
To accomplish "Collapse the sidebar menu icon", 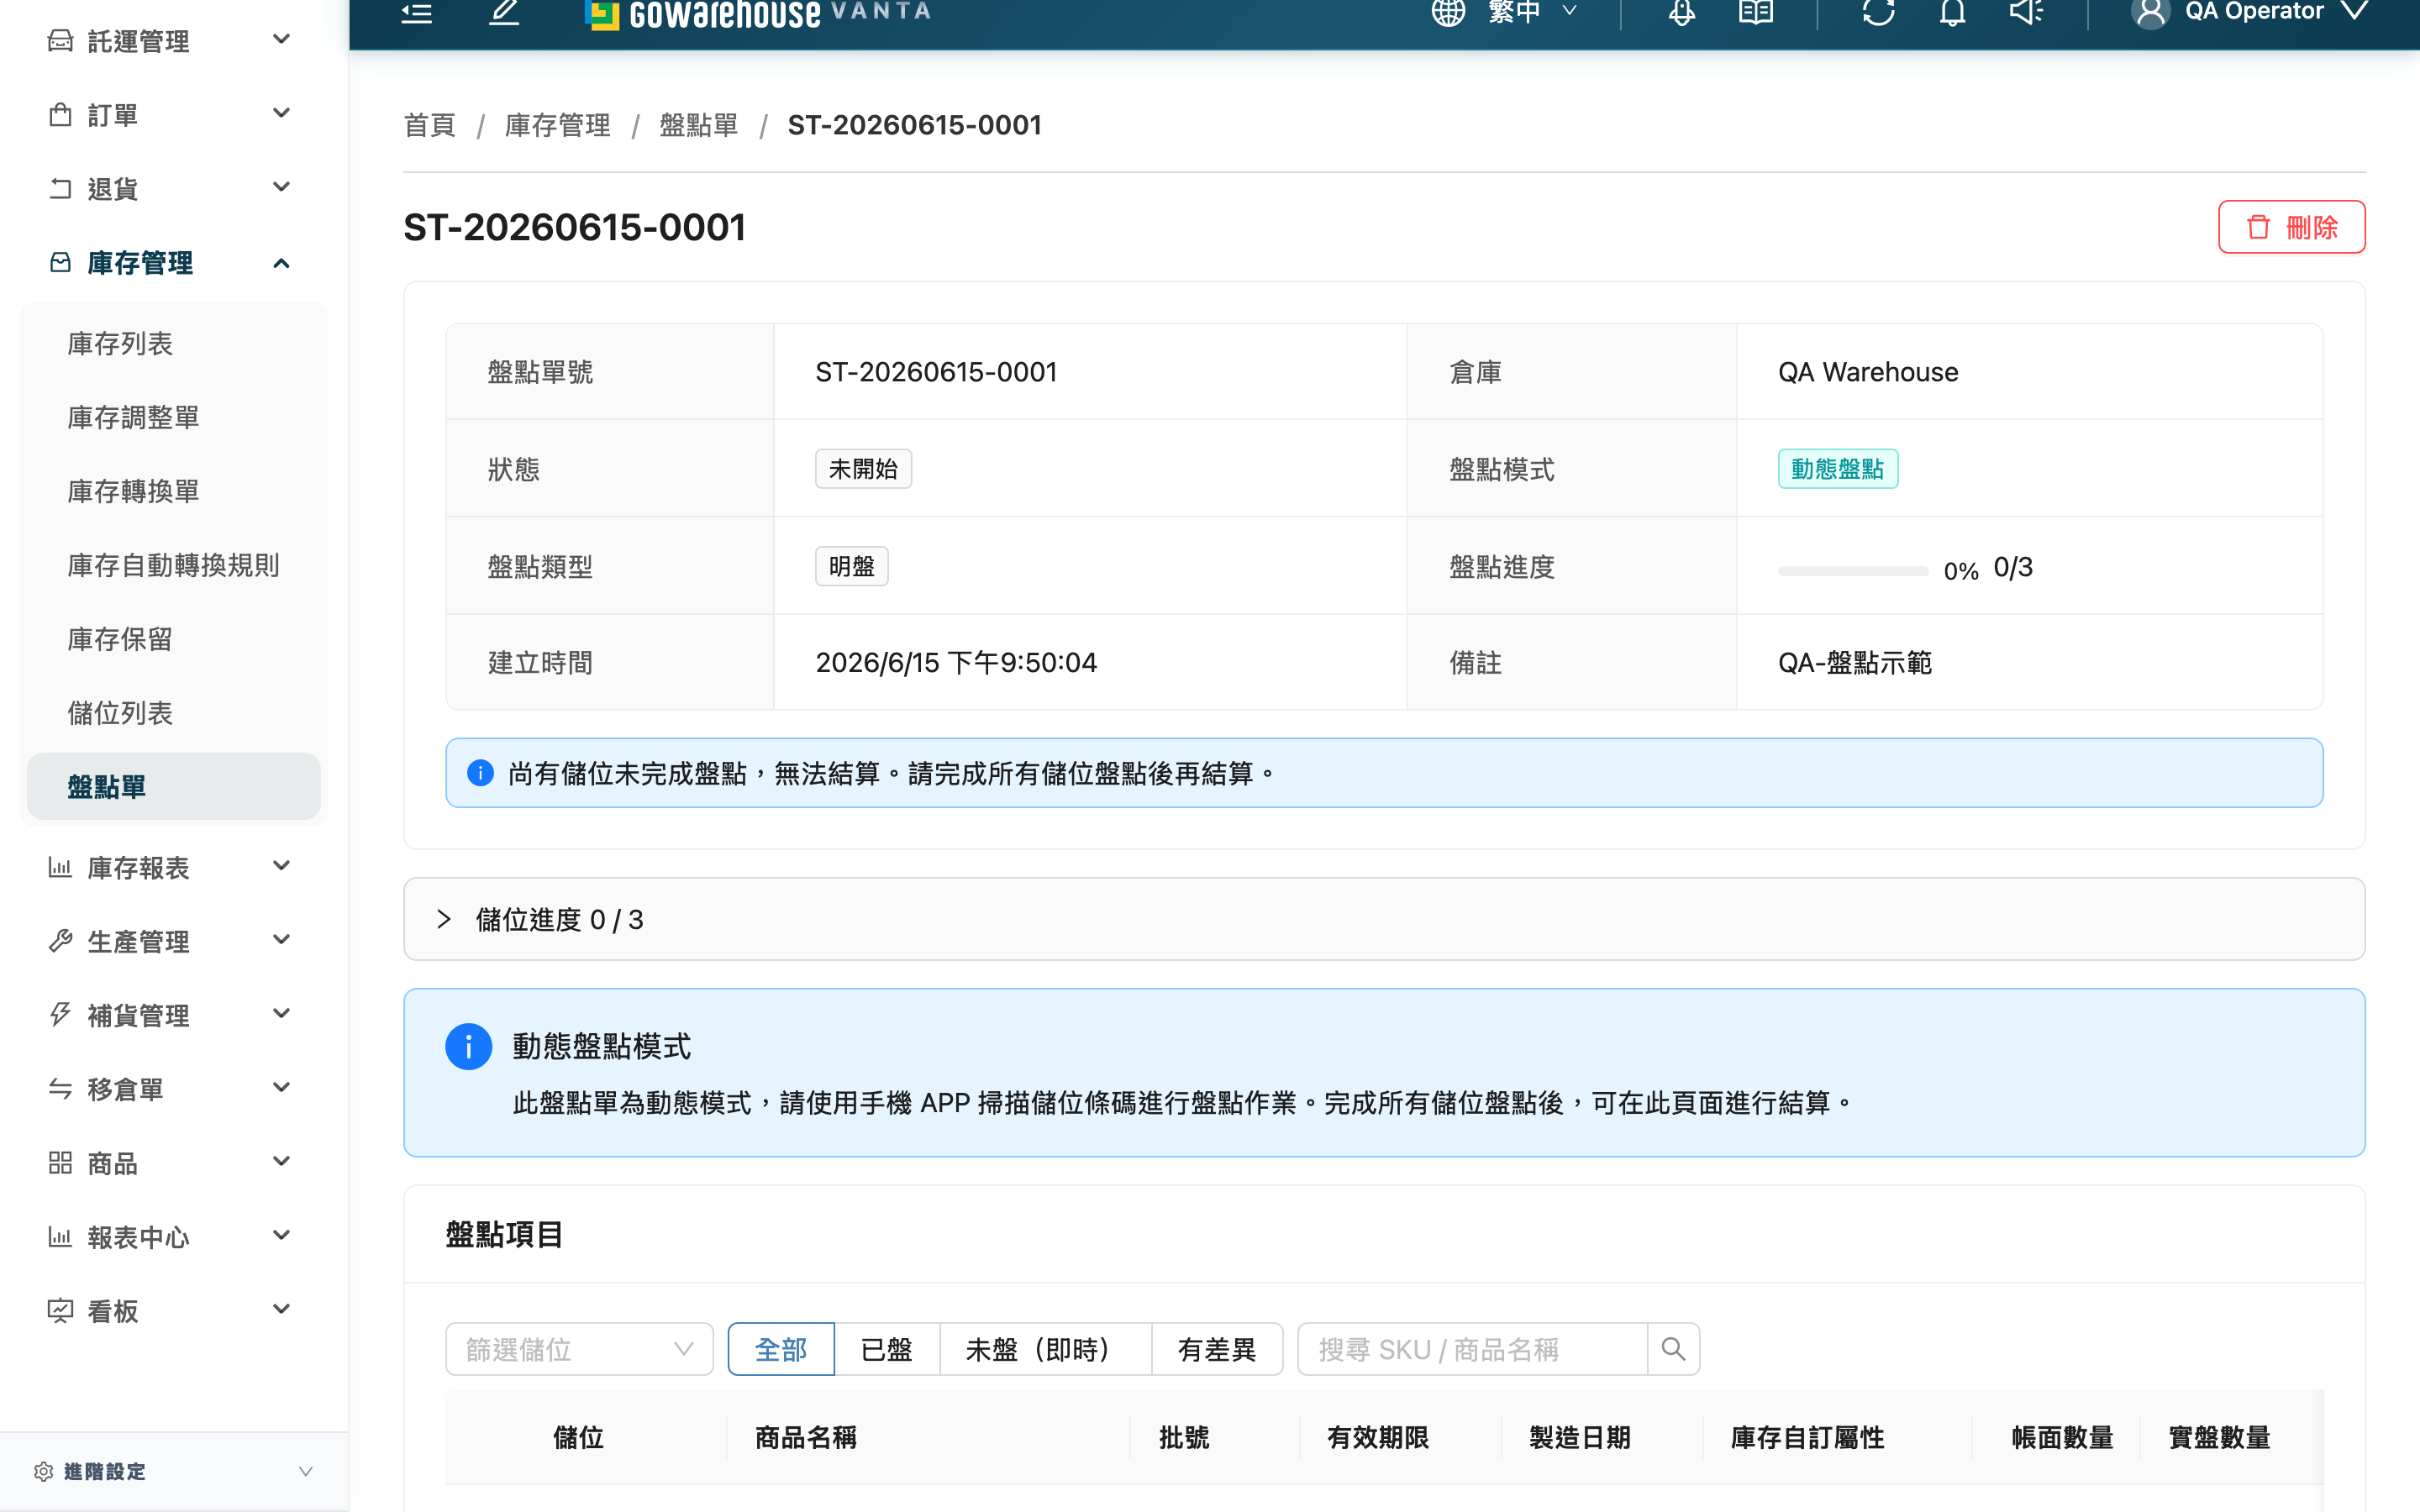I will click(x=416, y=12).
